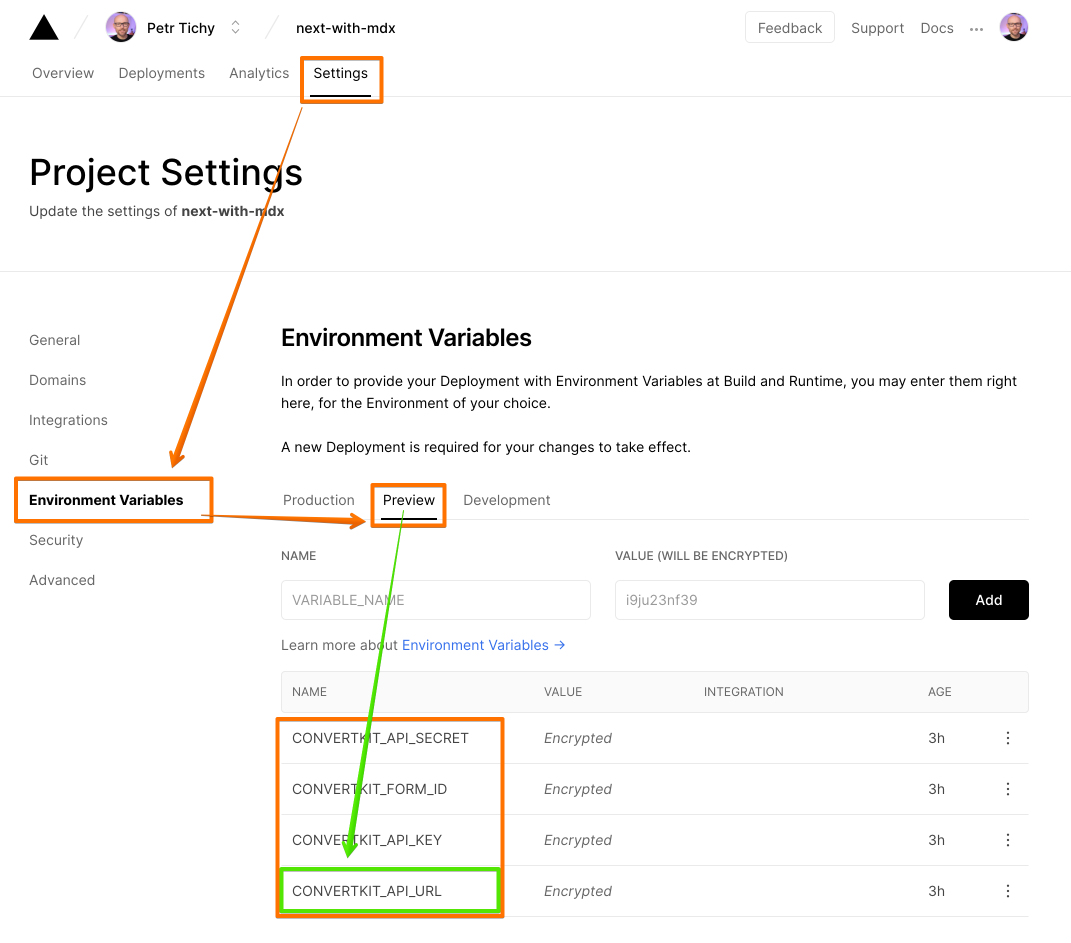
Task: Open options for CONVERTKIT_FORM_ID row
Action: click(1007, 789)
